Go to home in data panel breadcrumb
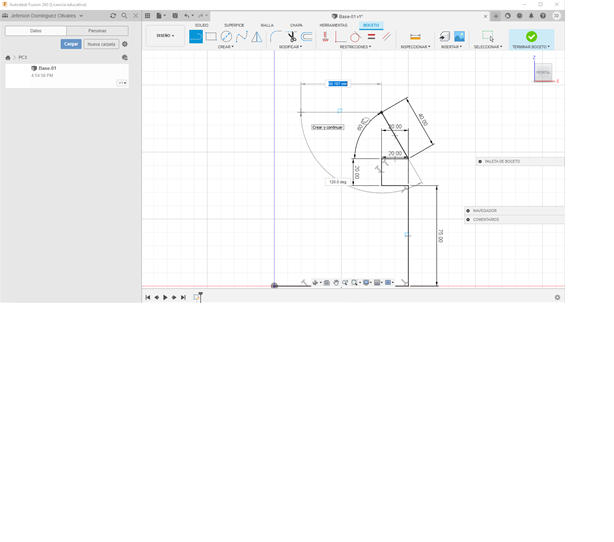Image resolution: width=614 pixels, height=542 pixels. tap(8, 58)
